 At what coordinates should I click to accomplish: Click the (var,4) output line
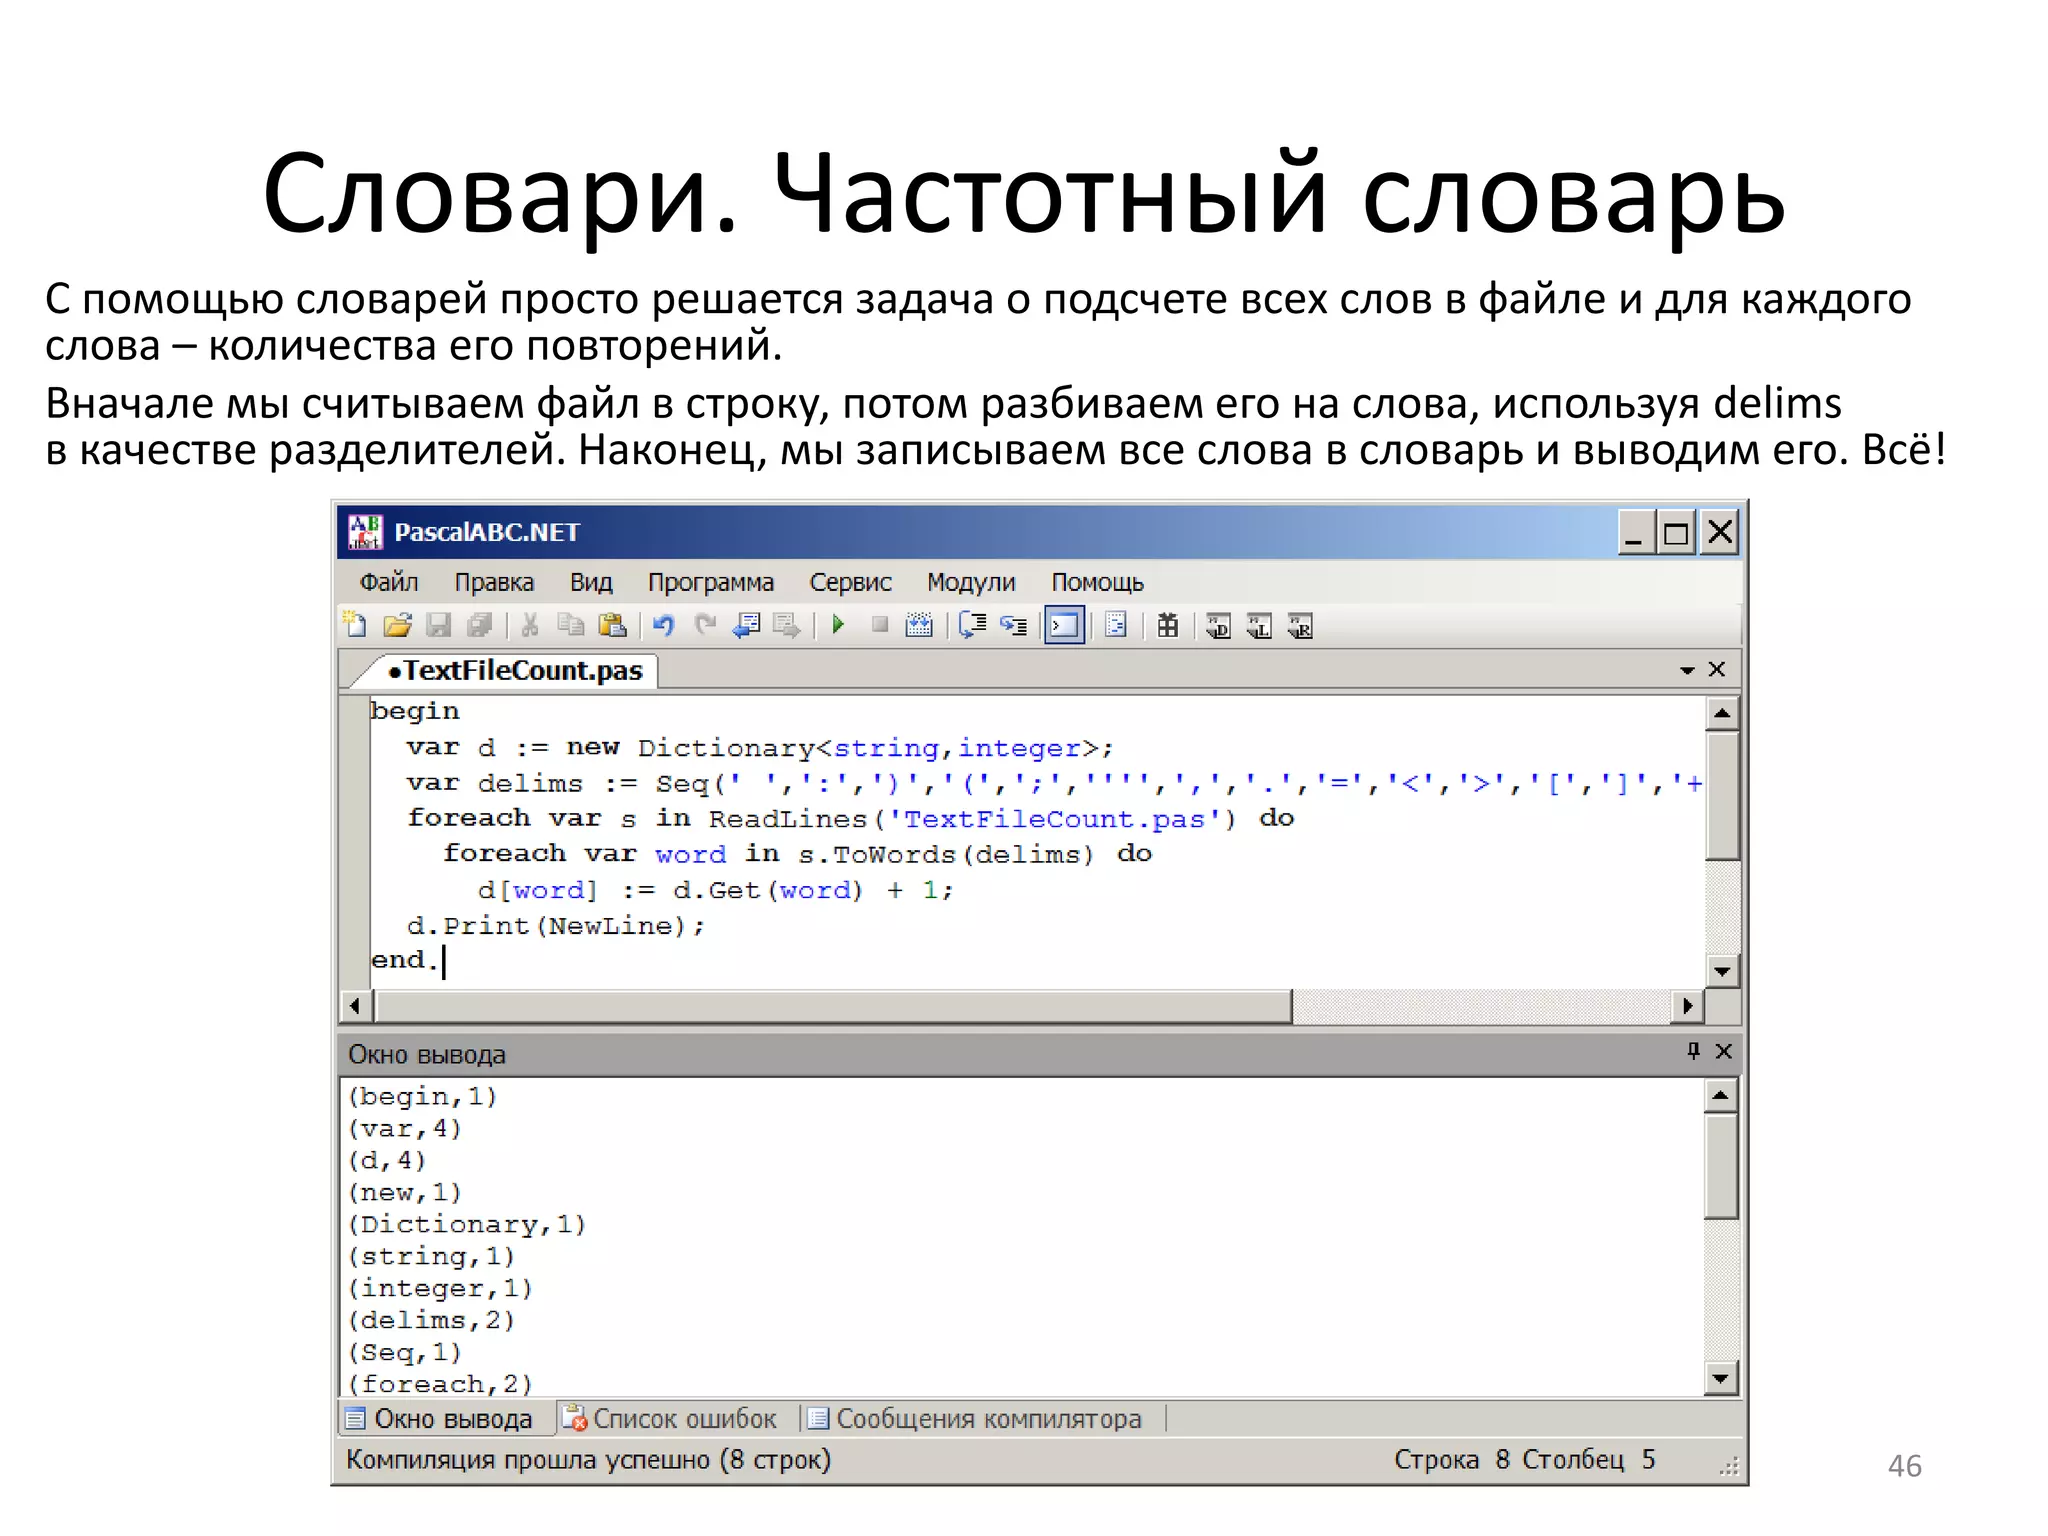coord(404,1129)
